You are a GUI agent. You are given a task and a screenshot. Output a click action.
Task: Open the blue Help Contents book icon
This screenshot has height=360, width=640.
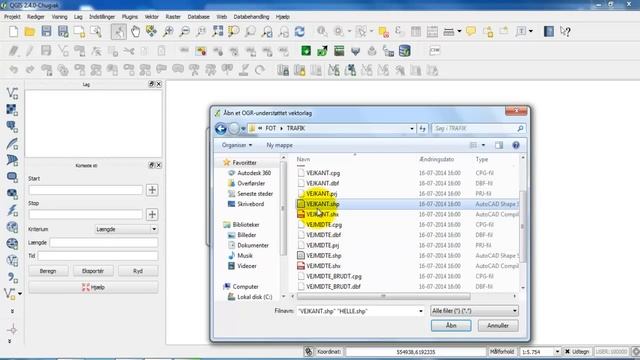click(549, 31)
